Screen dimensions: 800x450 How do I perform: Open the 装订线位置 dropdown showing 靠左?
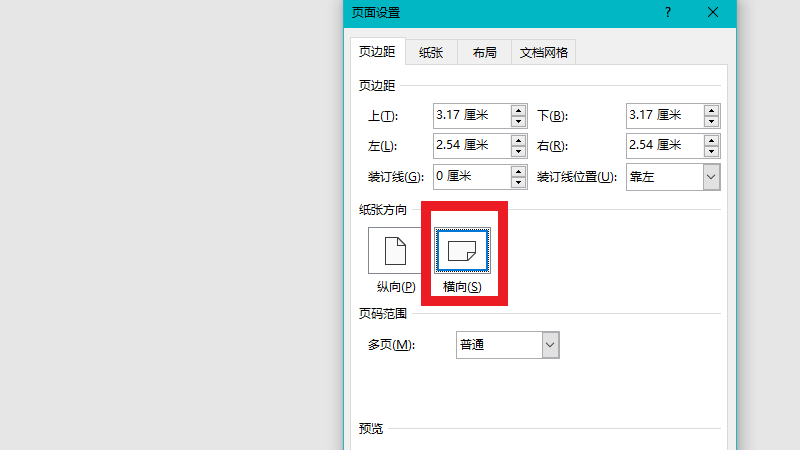[673, 177]
